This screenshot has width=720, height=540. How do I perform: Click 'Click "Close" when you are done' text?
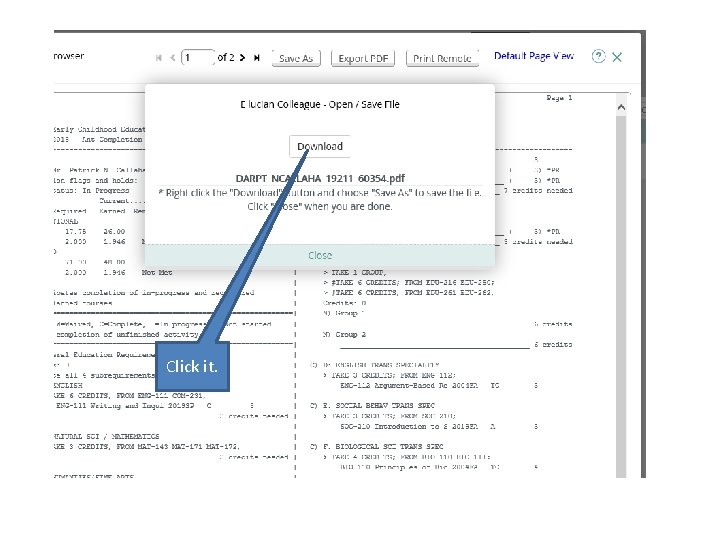(320, 207)
